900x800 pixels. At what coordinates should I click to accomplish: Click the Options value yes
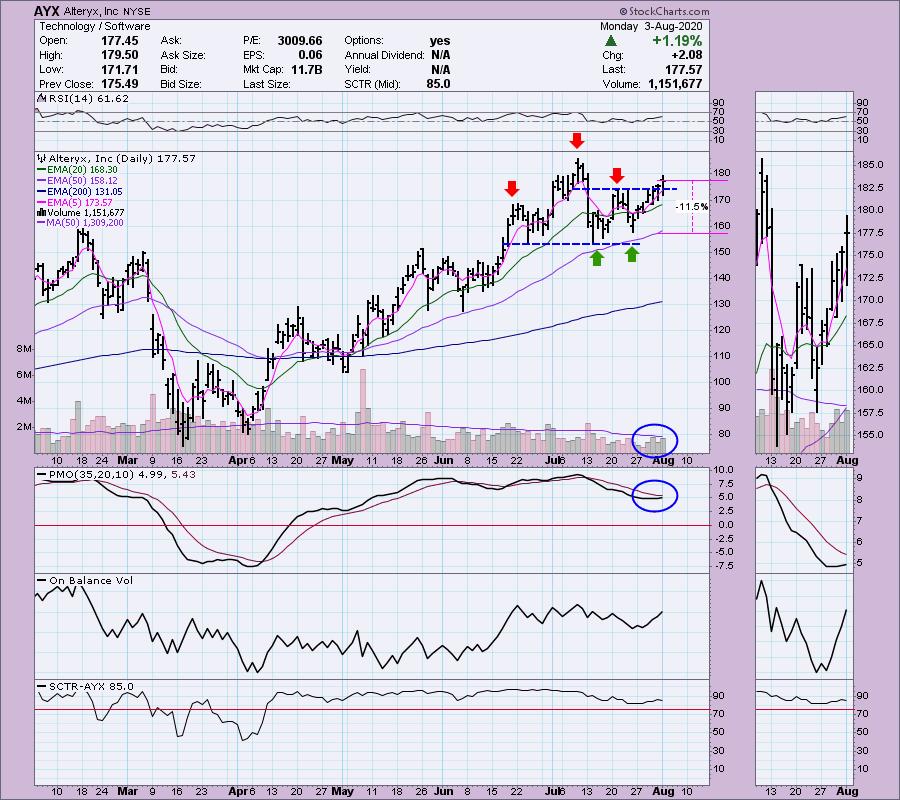pyautogui.click(x=440, y=41)
